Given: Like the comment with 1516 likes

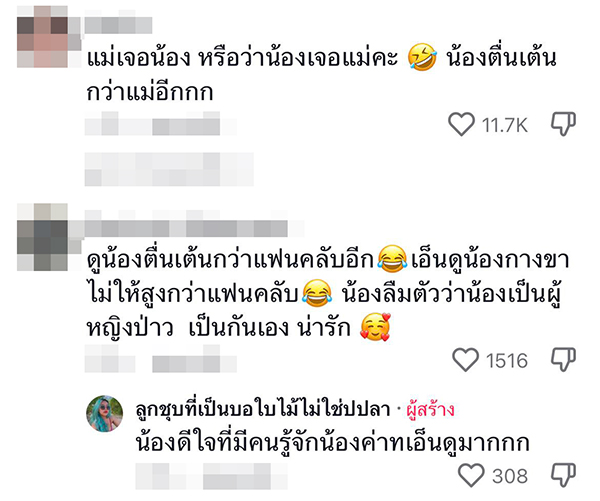Looking at the screenshot, I should 465,360.
